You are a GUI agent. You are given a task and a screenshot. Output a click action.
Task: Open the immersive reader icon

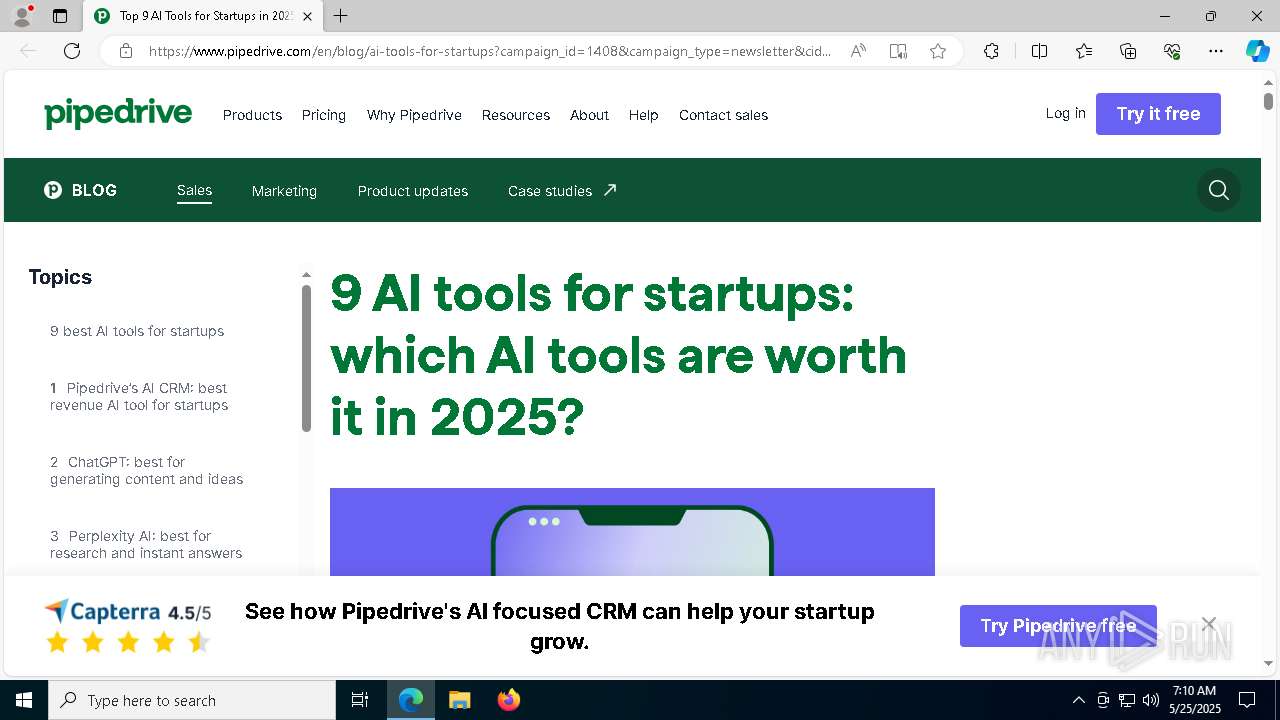point(898,51)
